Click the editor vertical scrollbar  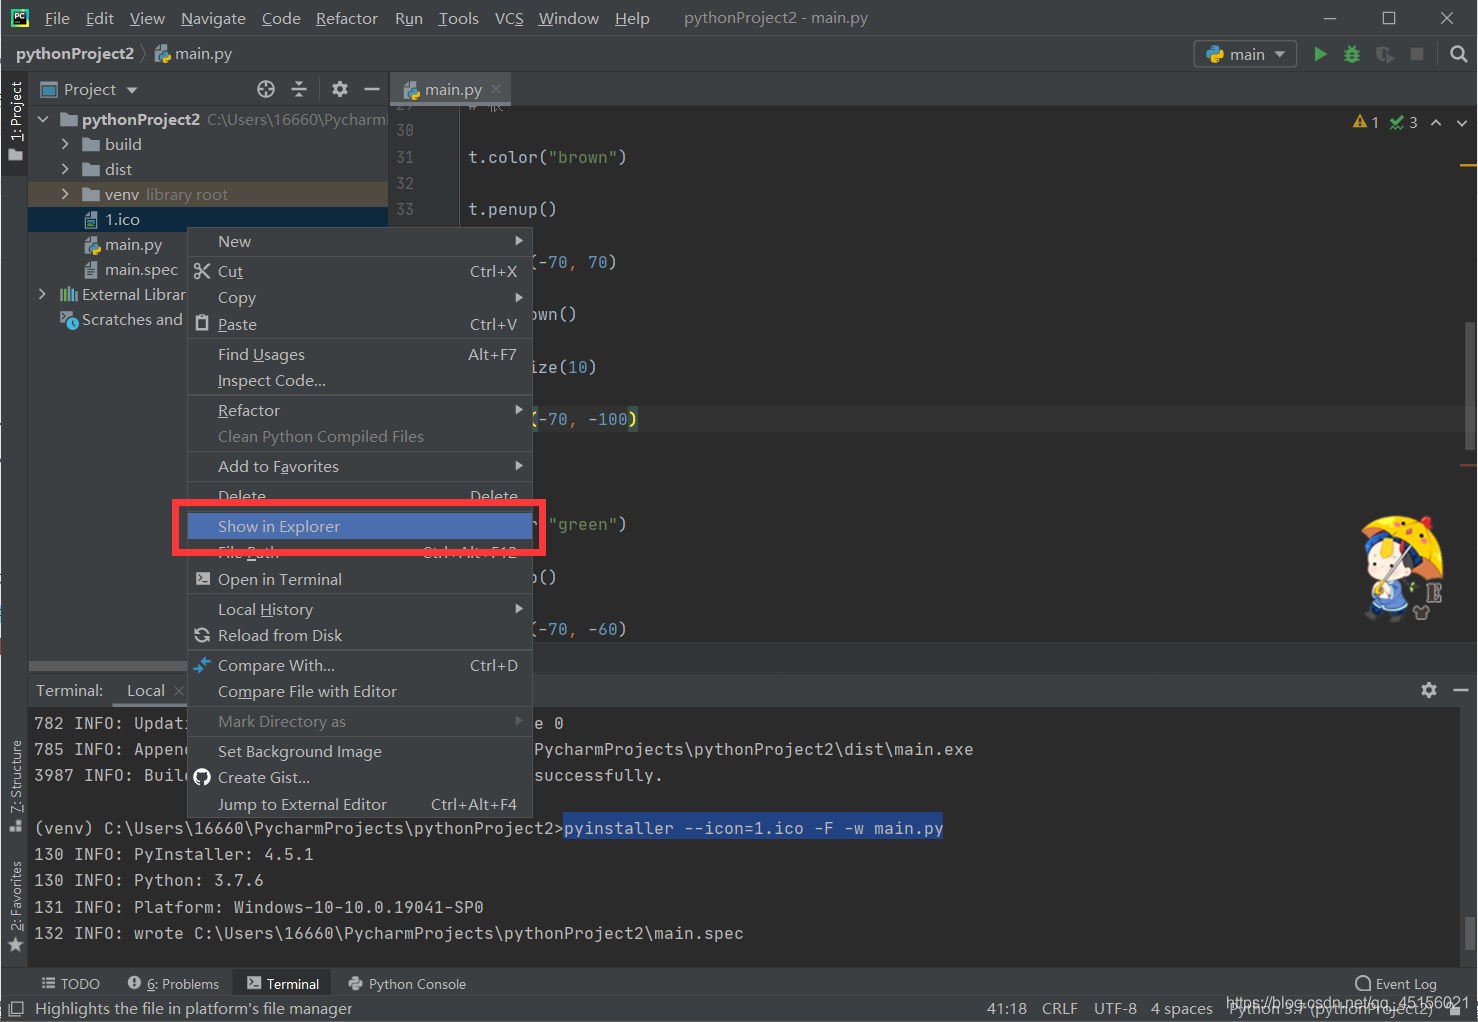point(1469,385)
